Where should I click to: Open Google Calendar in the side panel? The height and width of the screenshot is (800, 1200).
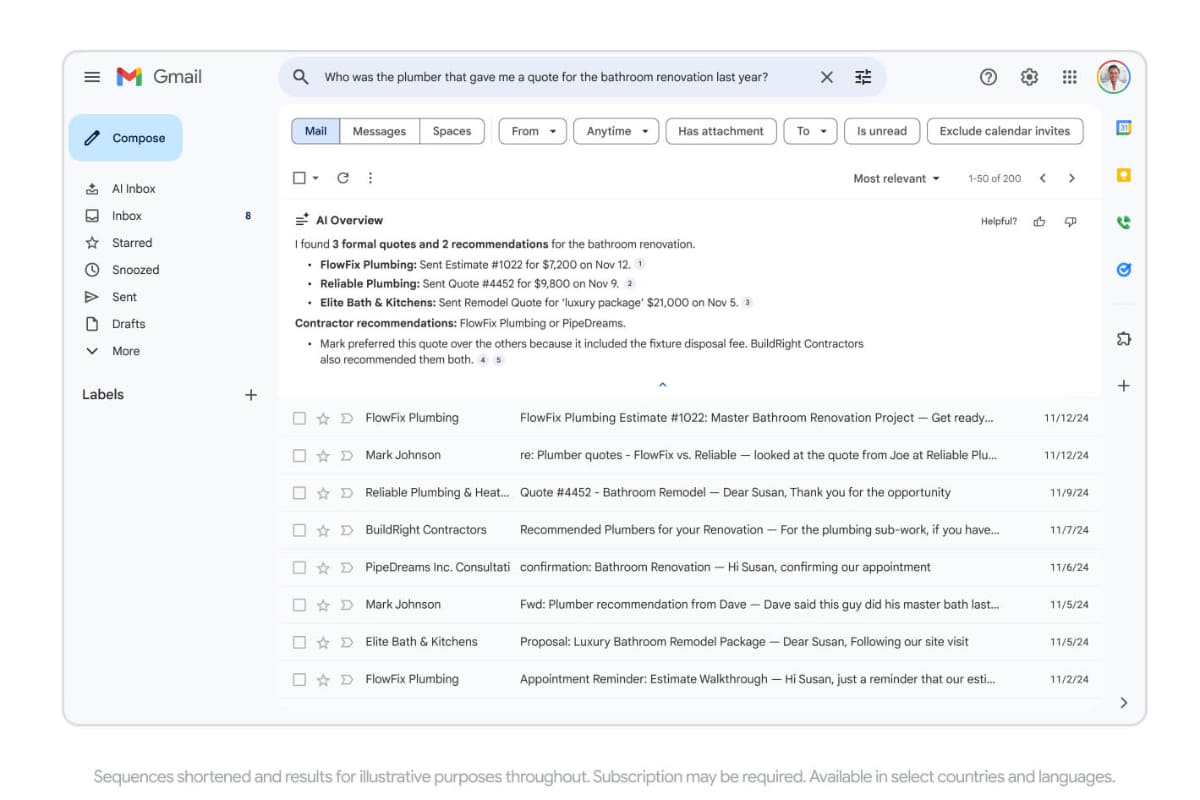[x=1123, y=129]
